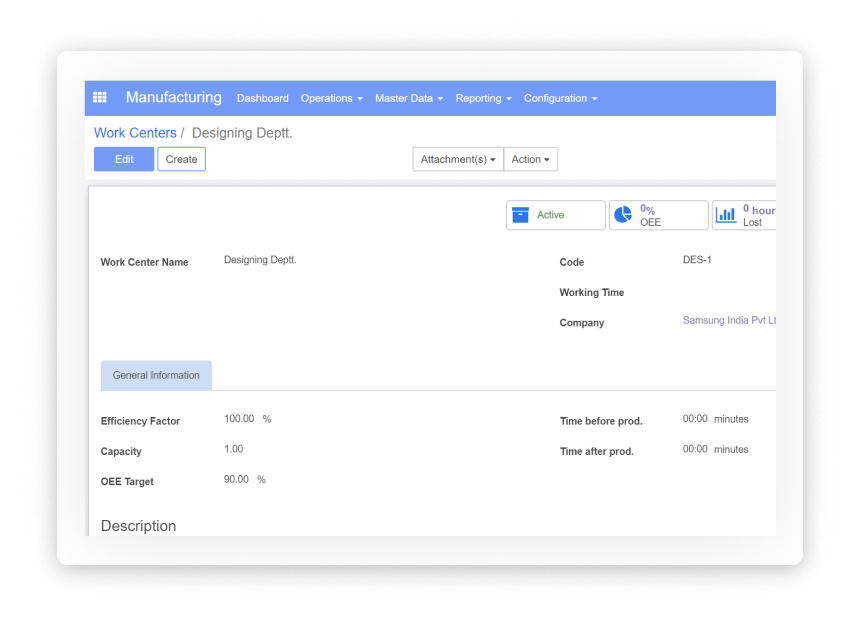This screenshot has height=620, width=856.
Task: Click the OEE pie chart icon
Action: (x=623, y=215)
